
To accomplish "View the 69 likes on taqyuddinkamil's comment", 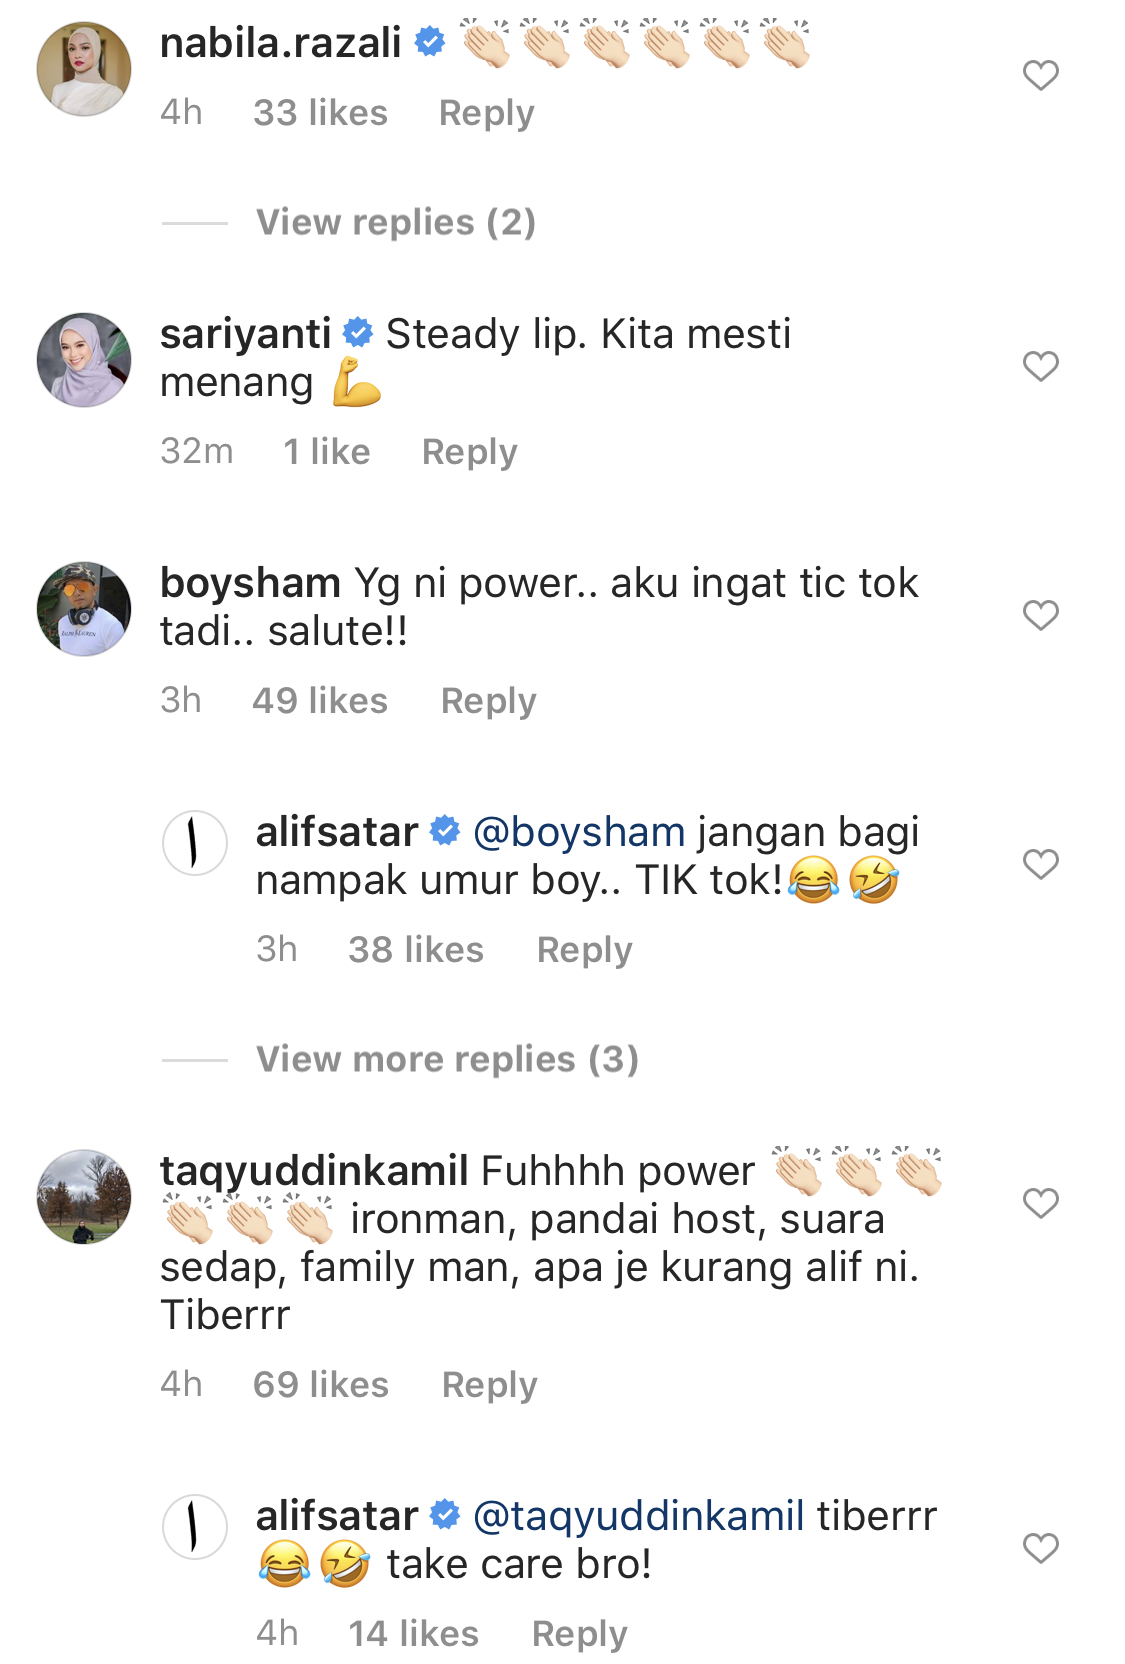I will 321,1385.
